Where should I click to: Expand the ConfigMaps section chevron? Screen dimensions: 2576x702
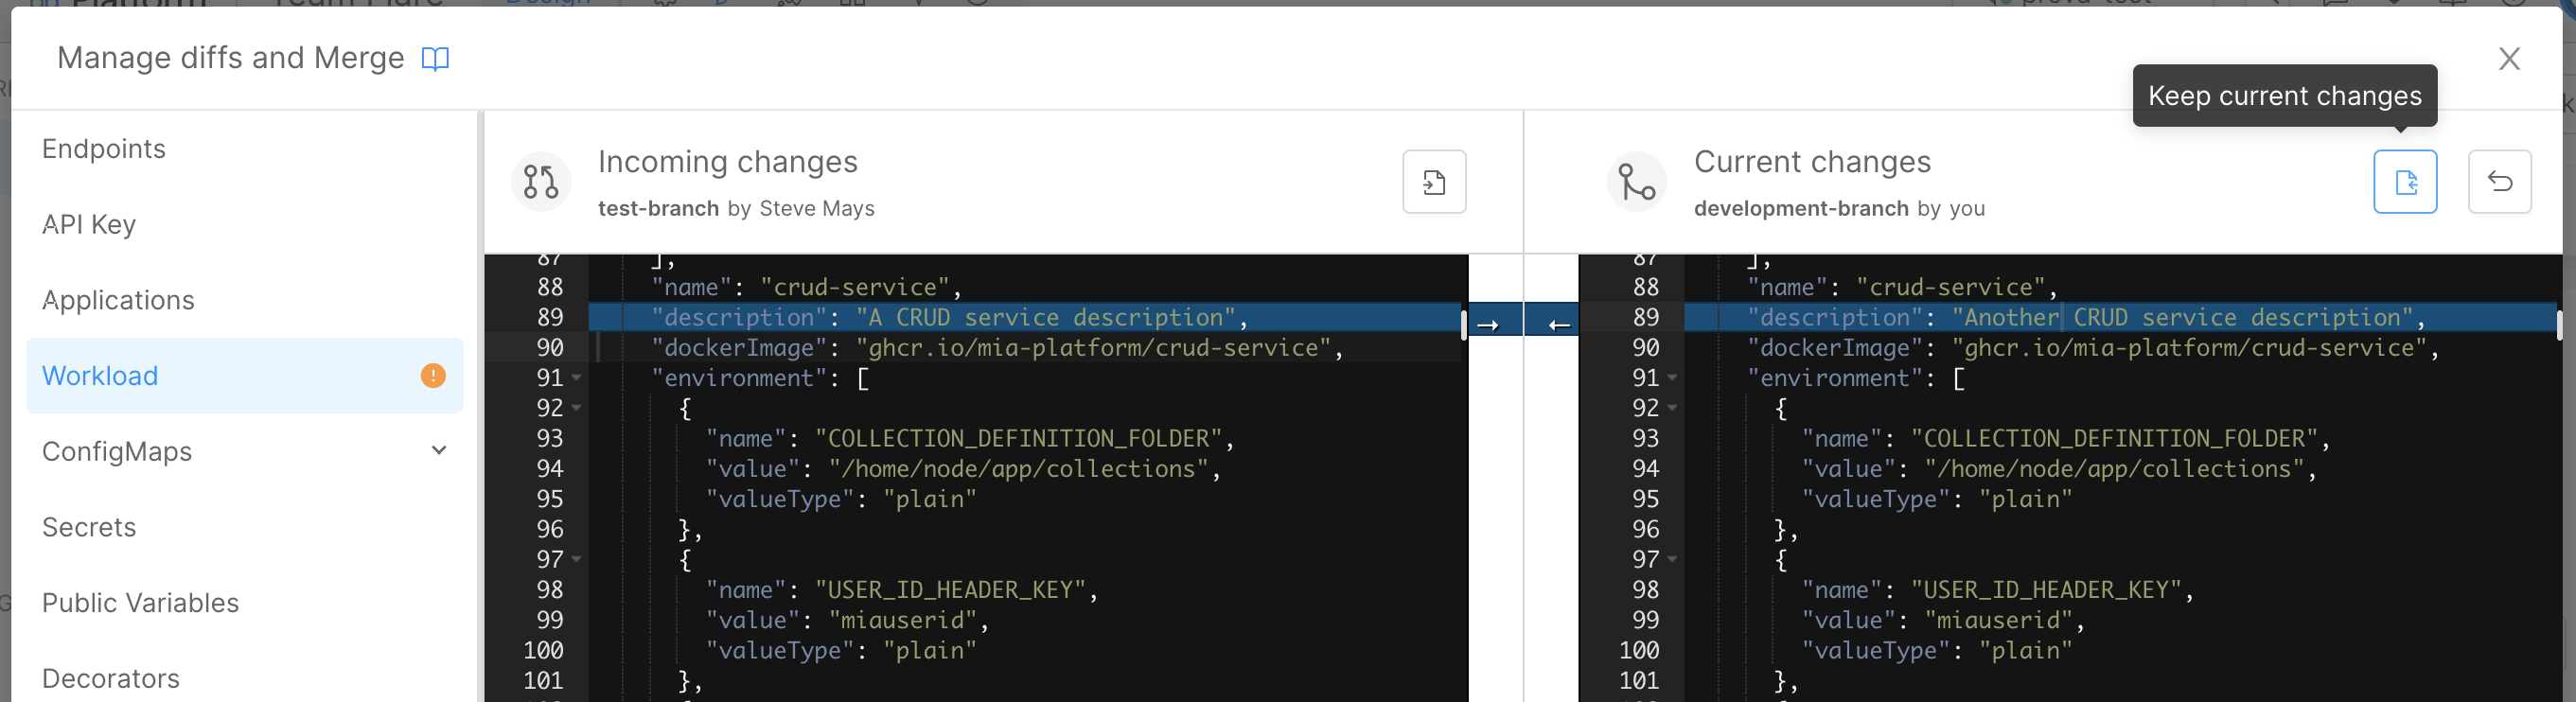pos(438,451)
